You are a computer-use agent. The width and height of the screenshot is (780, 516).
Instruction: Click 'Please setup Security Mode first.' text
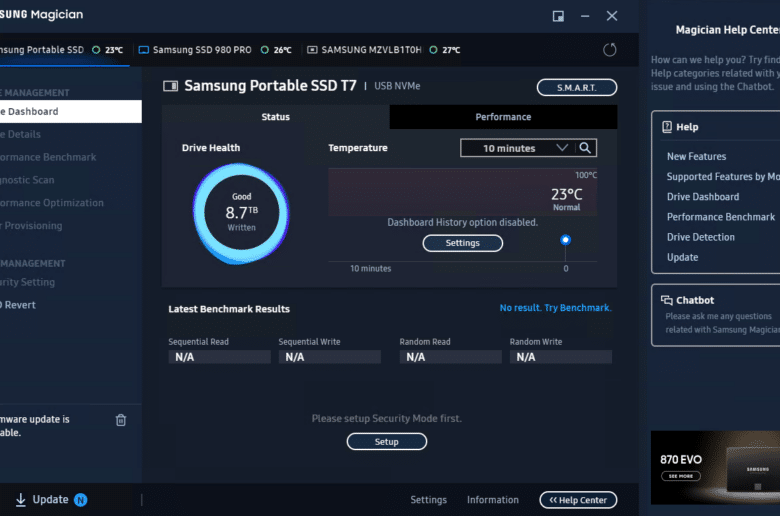tap(387, 418)
